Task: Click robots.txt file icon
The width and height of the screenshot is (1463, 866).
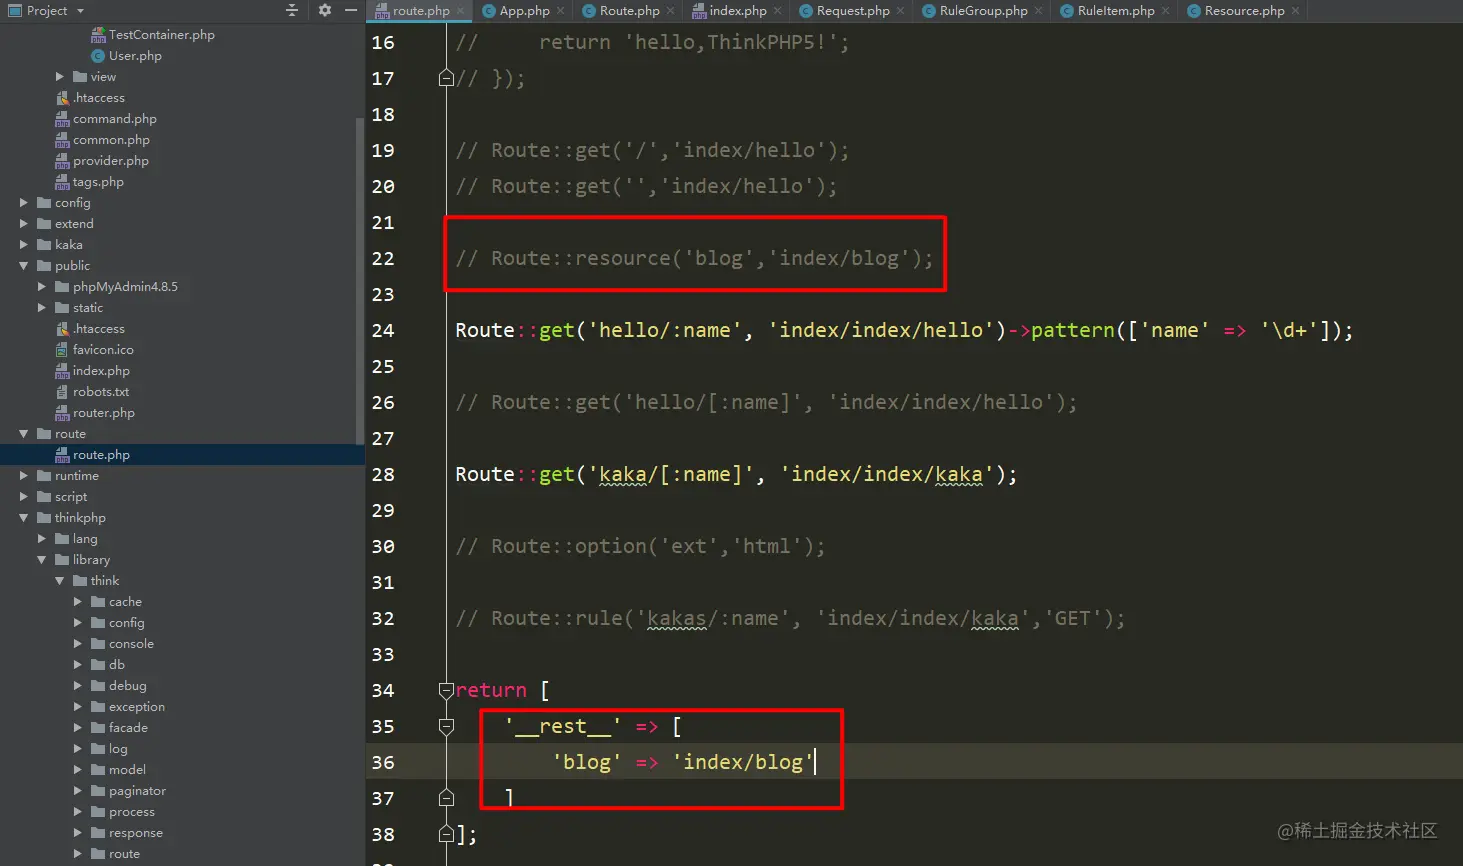Action: pyautogui.click(x=62, y=392)
